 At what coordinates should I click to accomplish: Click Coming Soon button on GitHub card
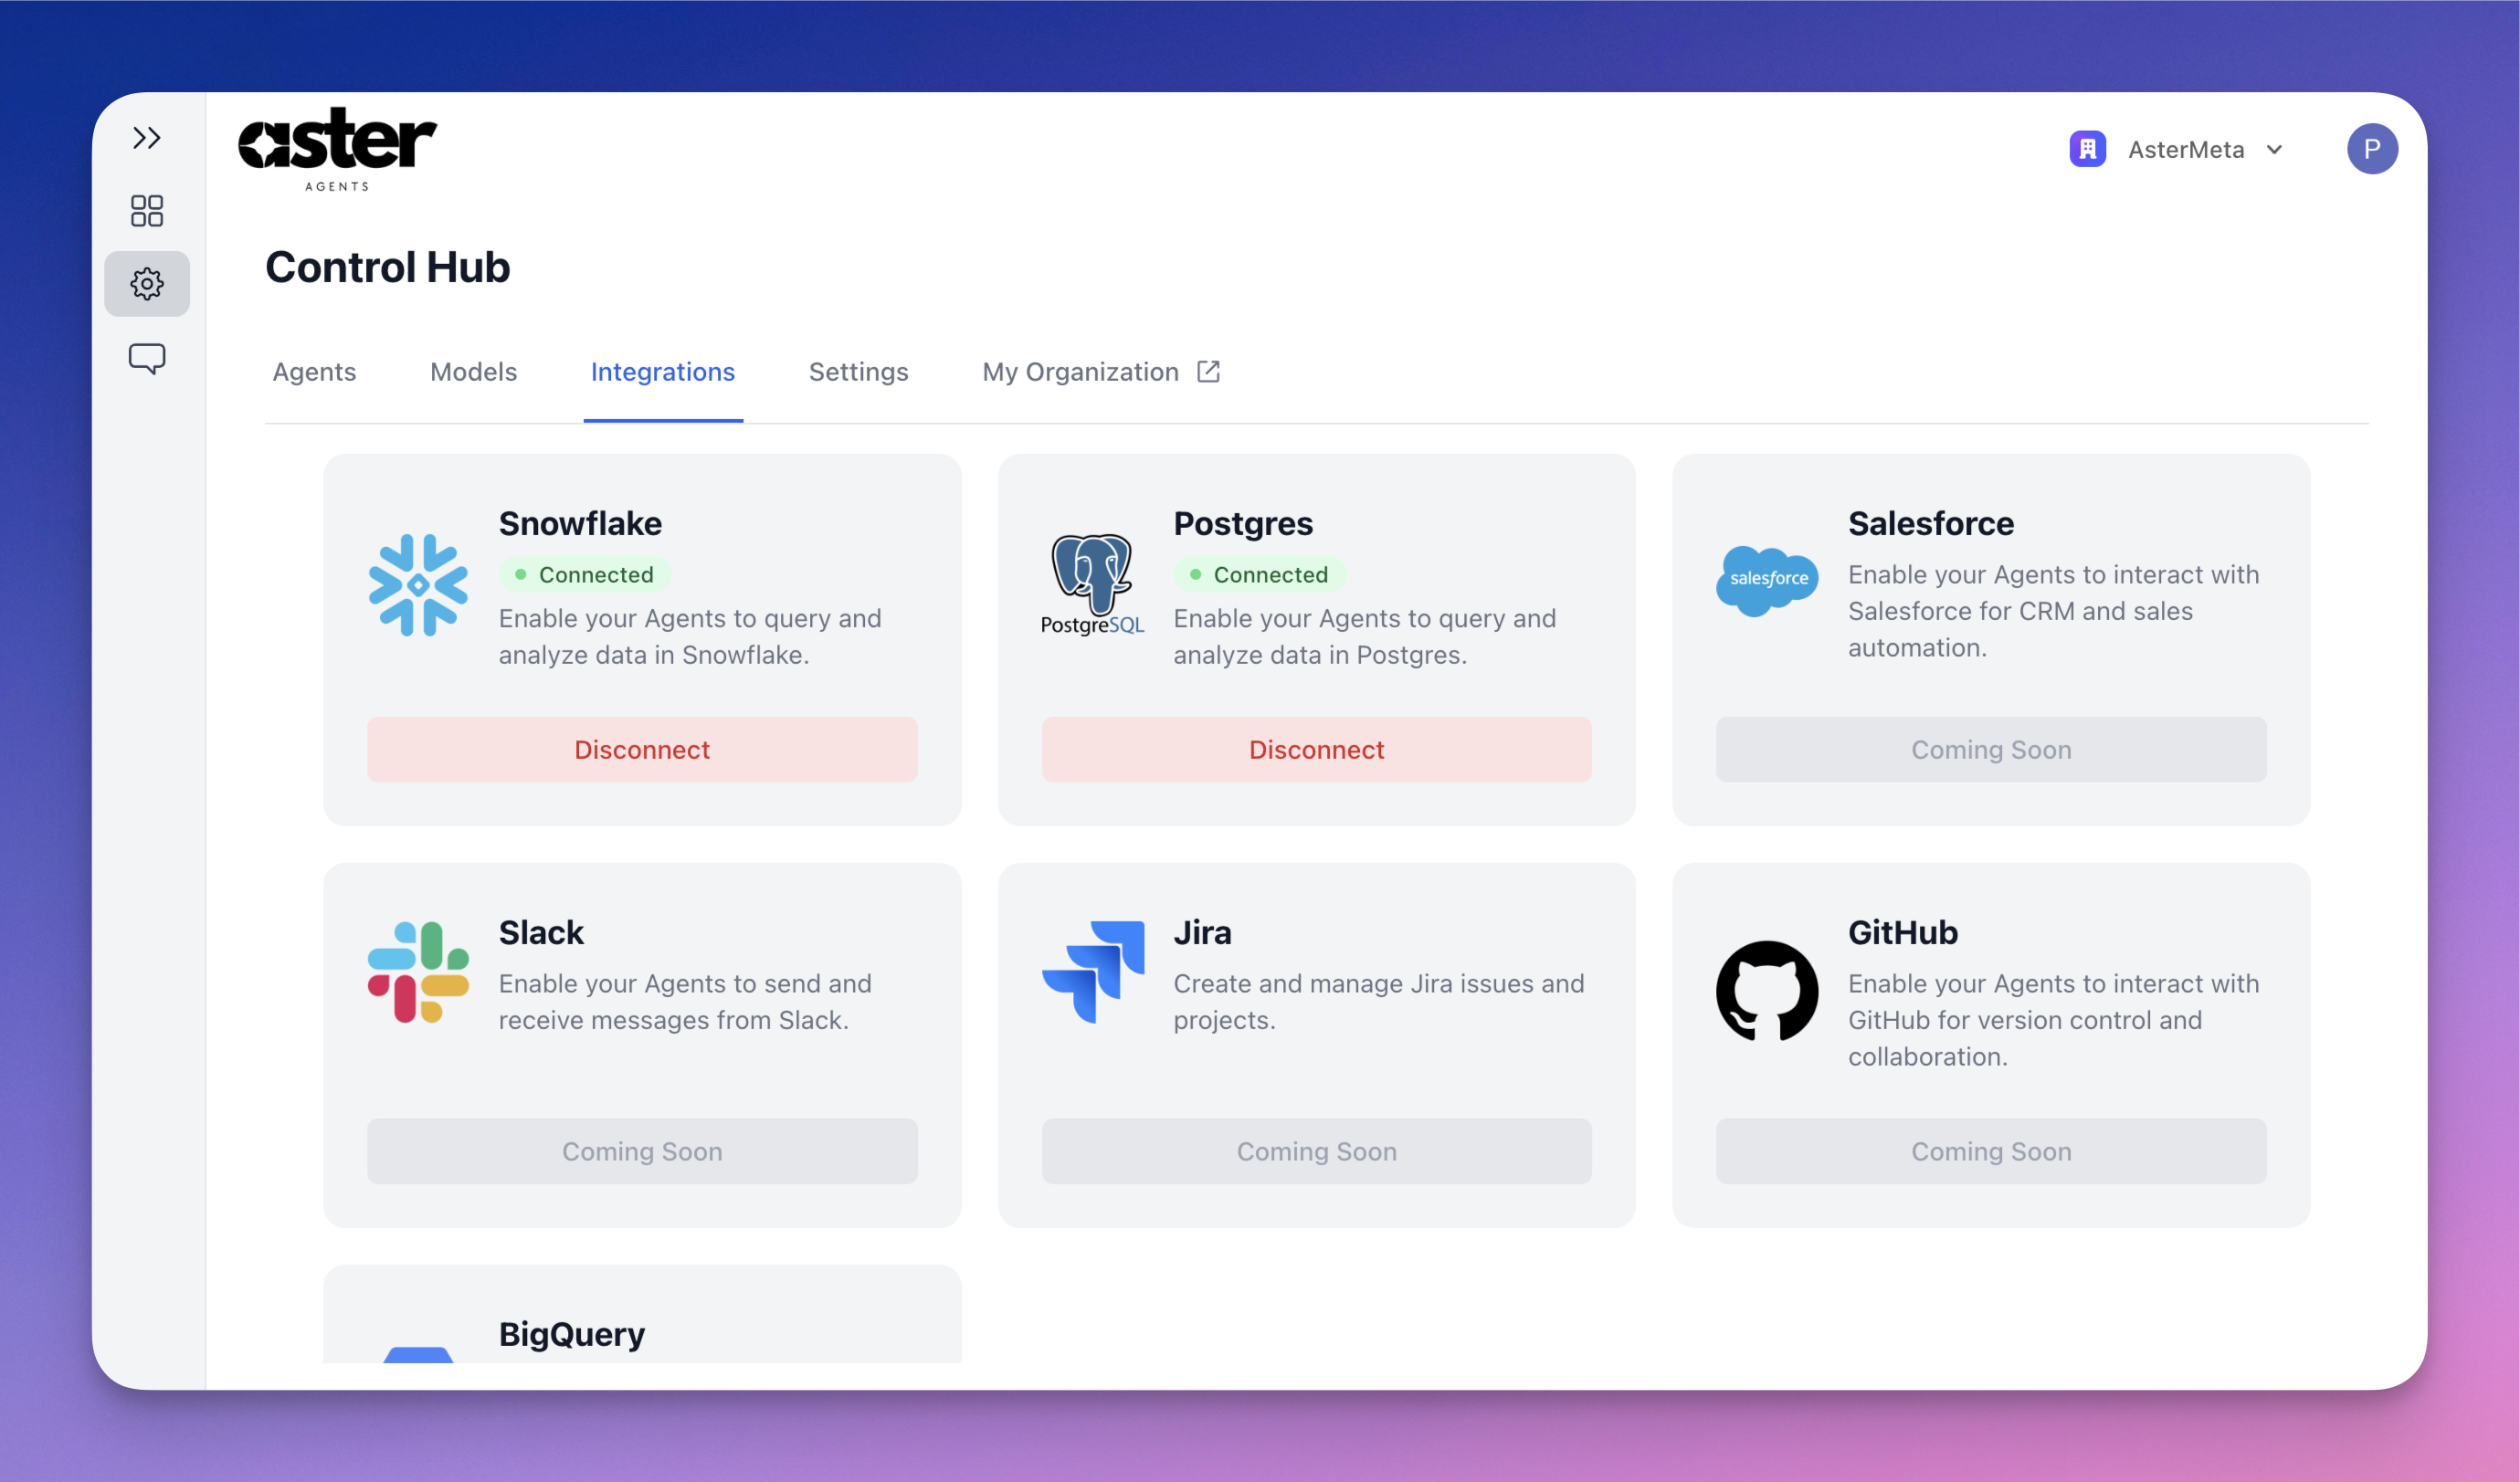point(1990,1151)
